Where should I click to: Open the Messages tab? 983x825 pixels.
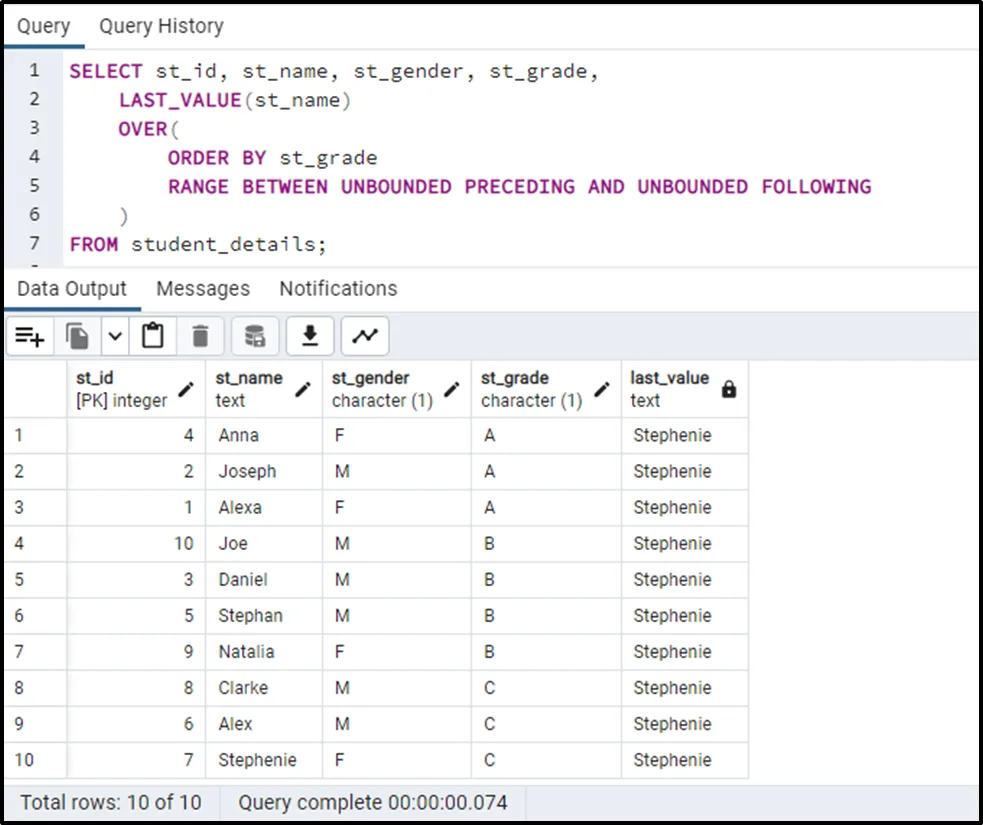[203, 289]
